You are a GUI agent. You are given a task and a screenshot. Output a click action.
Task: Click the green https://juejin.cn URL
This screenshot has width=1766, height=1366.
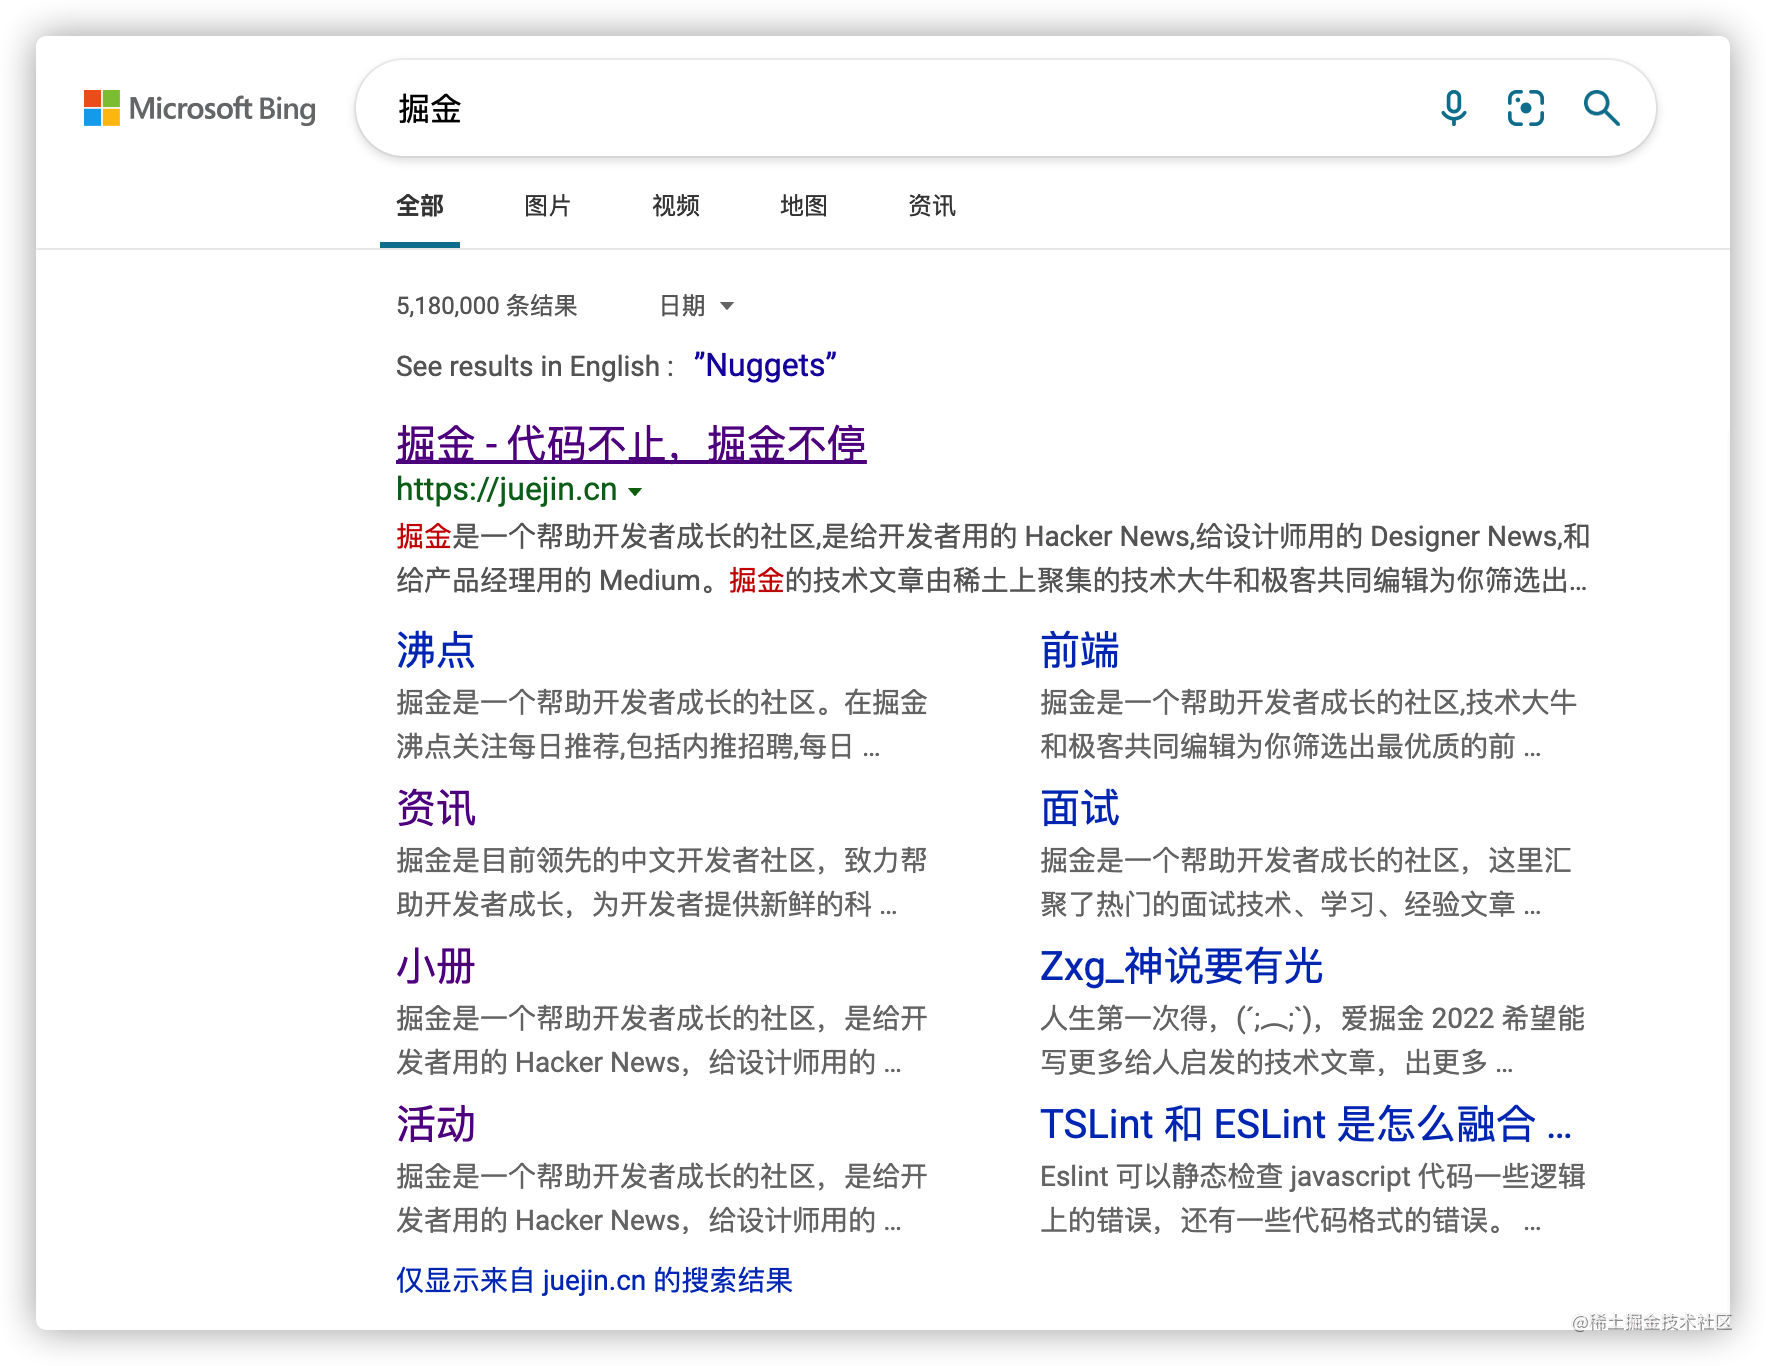[507, 490]
